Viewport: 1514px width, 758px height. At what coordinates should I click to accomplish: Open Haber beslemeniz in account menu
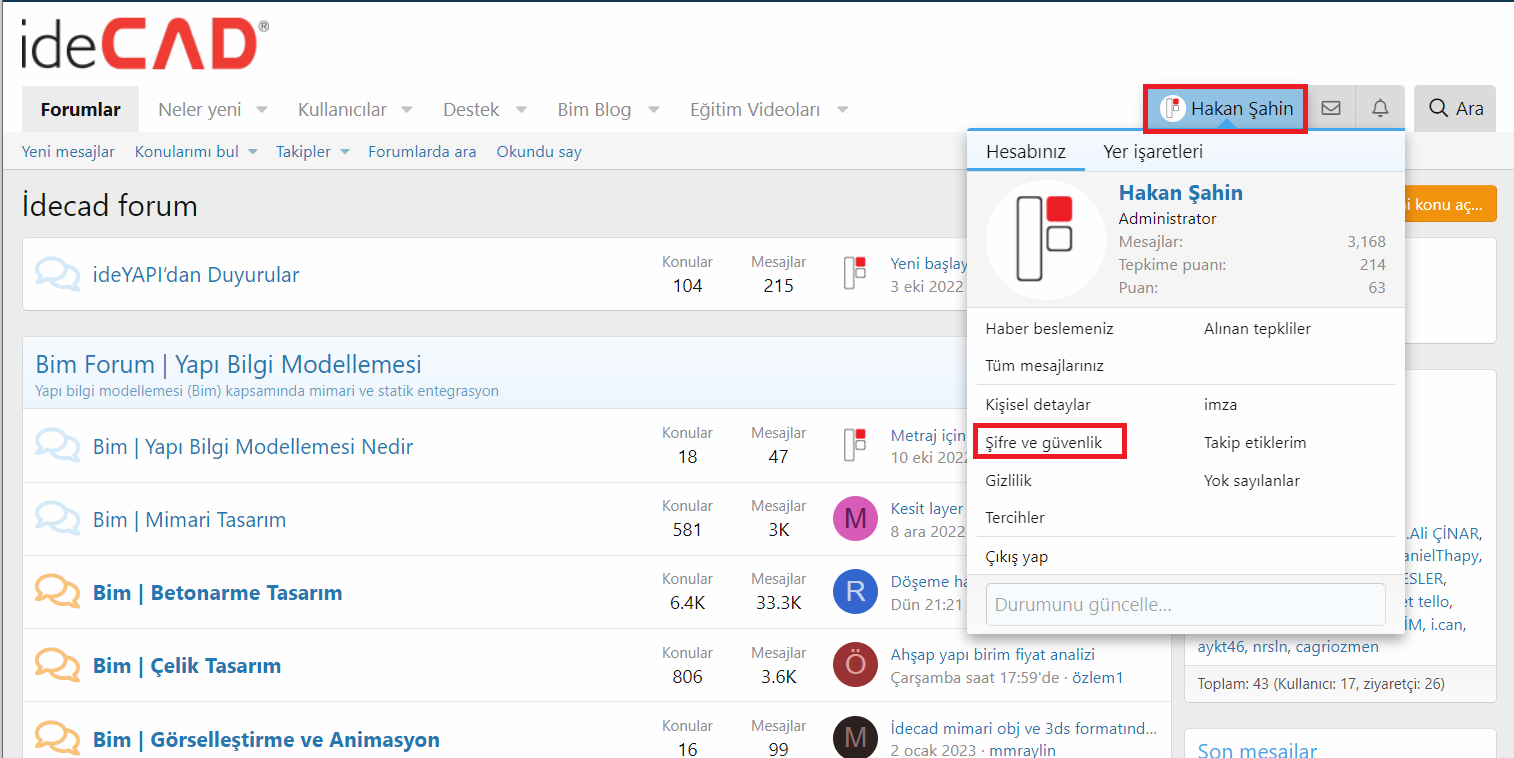click(x=1050, y=328)
